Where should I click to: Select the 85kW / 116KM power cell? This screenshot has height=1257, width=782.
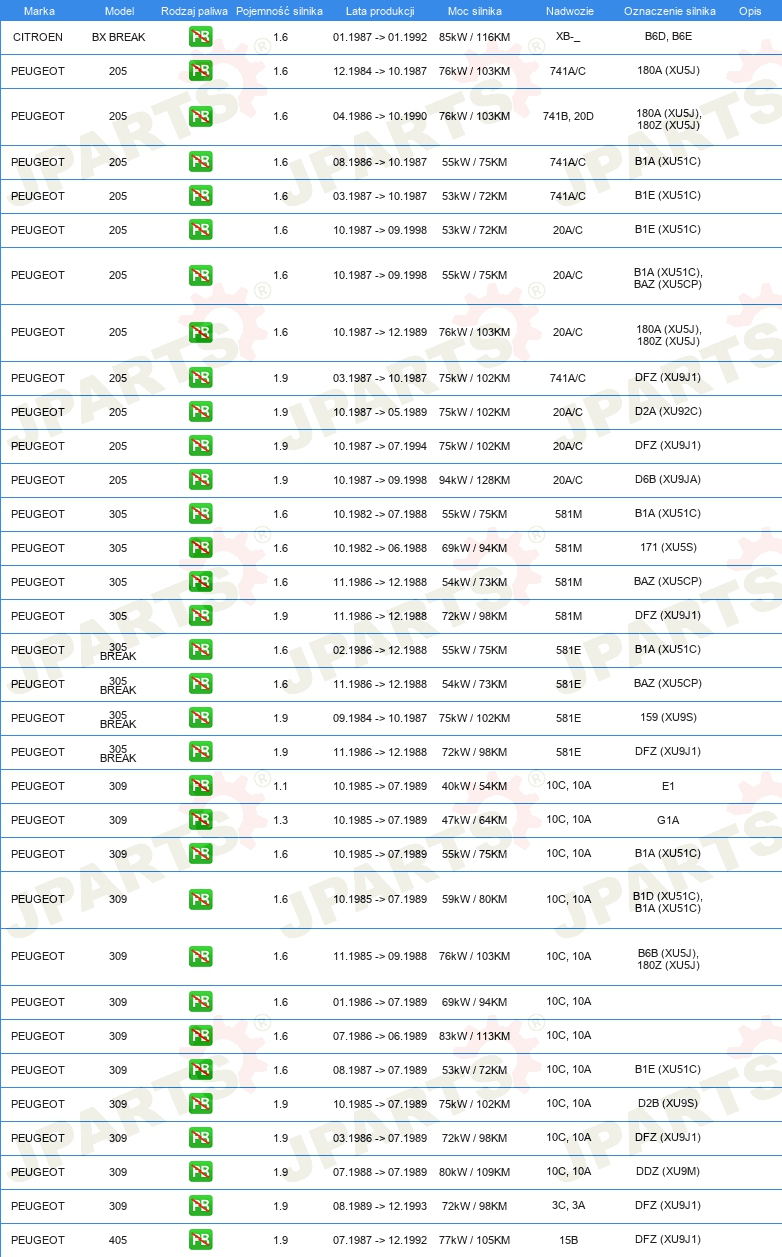pos(475,36)
